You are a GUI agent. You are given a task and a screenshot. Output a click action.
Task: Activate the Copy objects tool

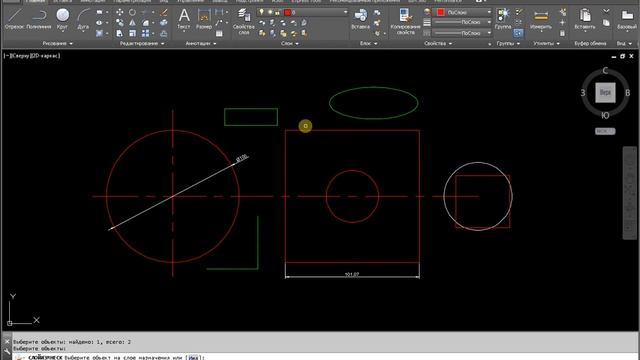(x=119, y=23)
